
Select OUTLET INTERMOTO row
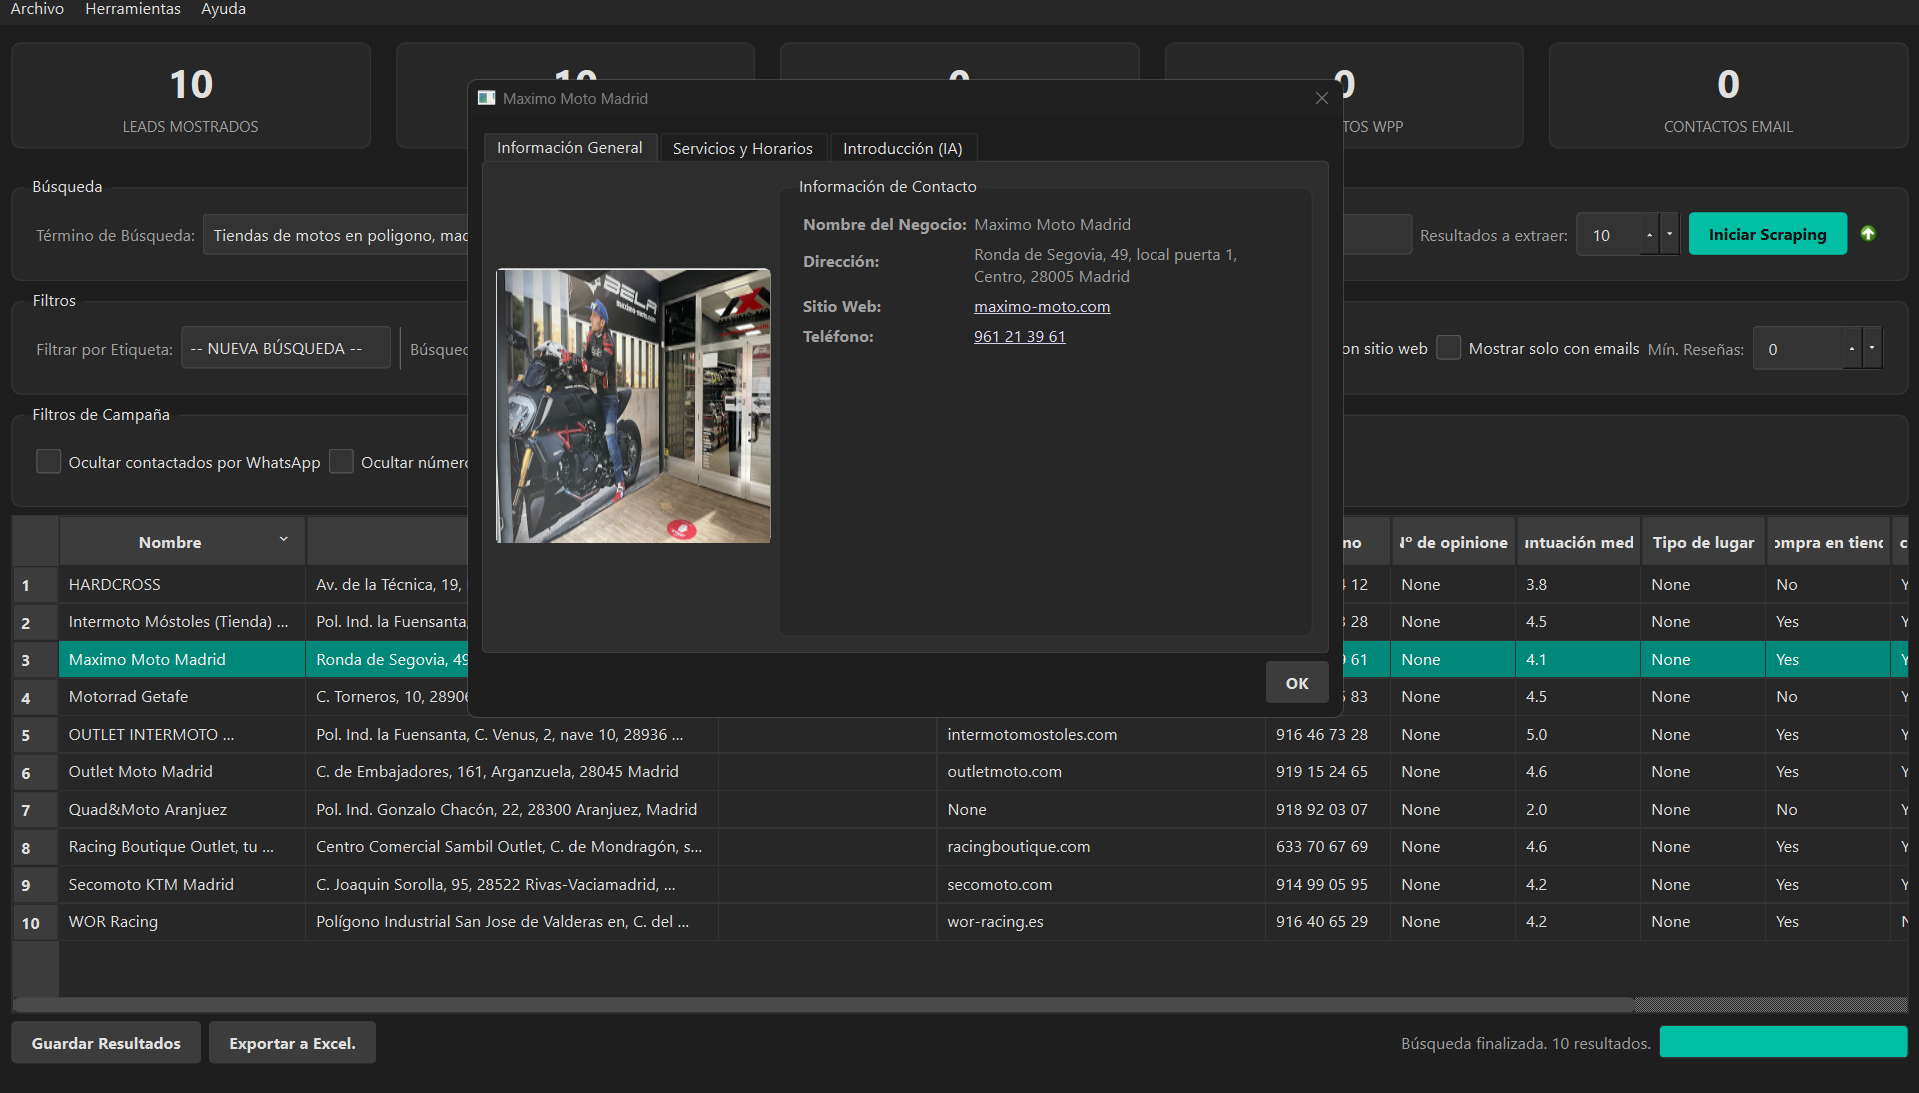(x=182, y=734)
